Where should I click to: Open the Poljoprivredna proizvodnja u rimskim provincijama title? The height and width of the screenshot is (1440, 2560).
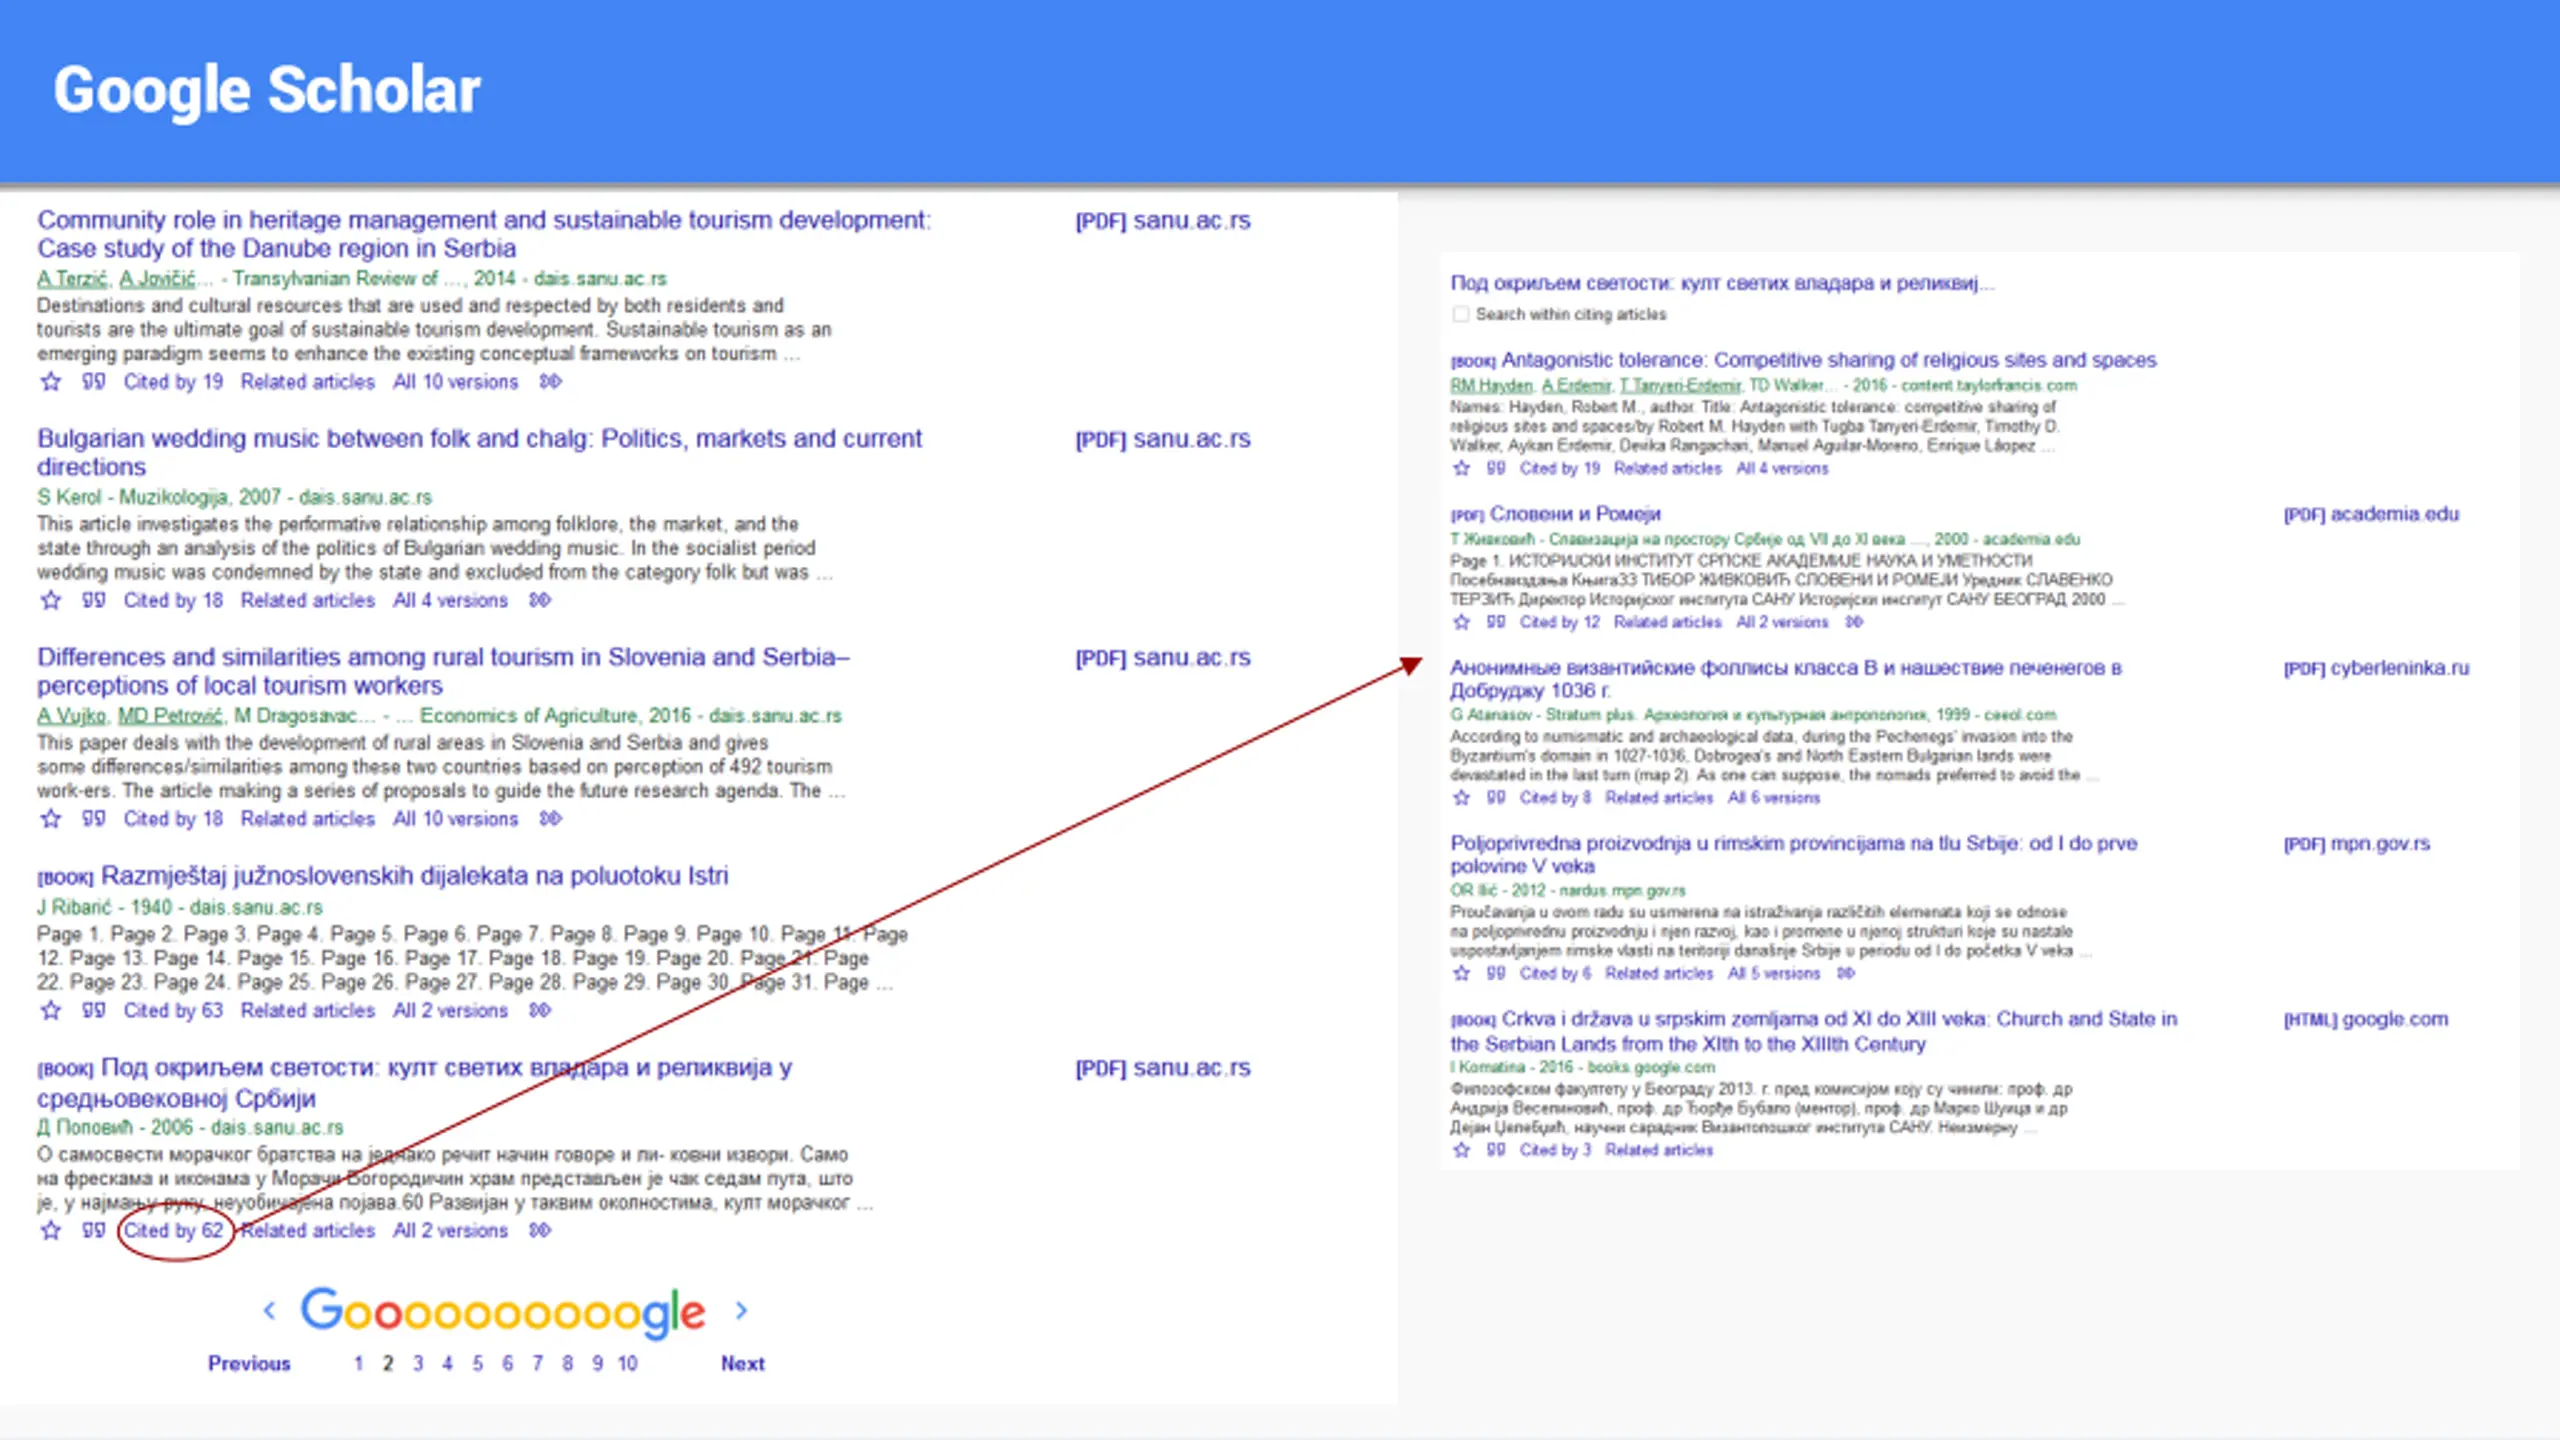(x=1794, y=855)
